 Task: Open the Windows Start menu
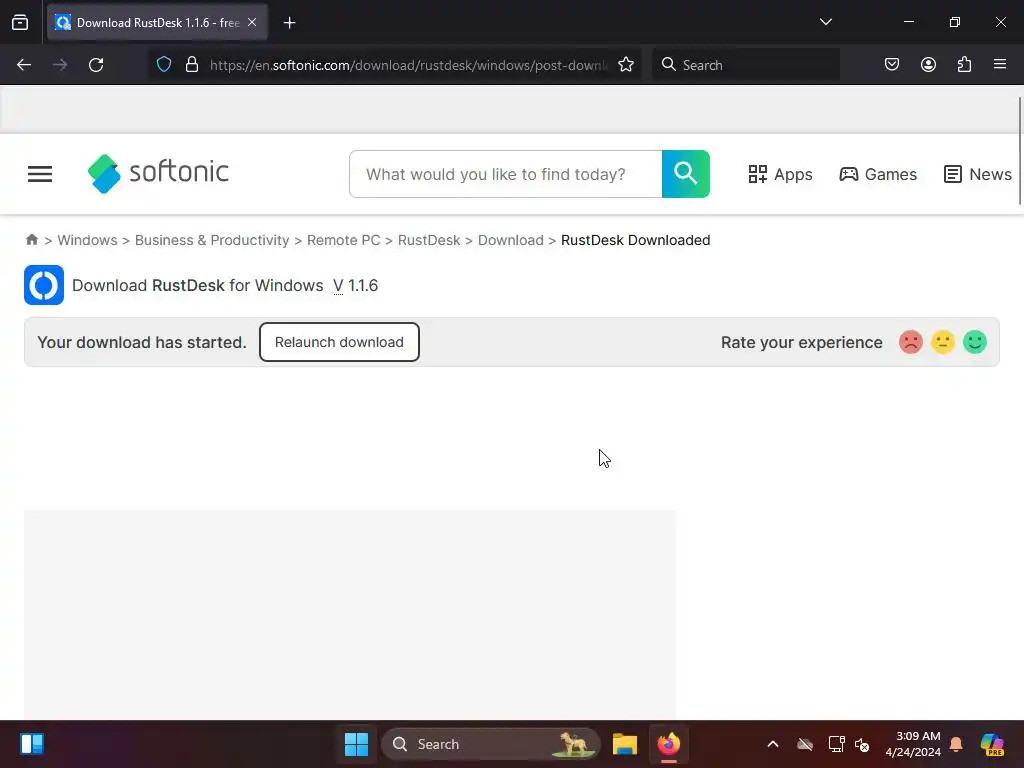click(x=356, y=744)
